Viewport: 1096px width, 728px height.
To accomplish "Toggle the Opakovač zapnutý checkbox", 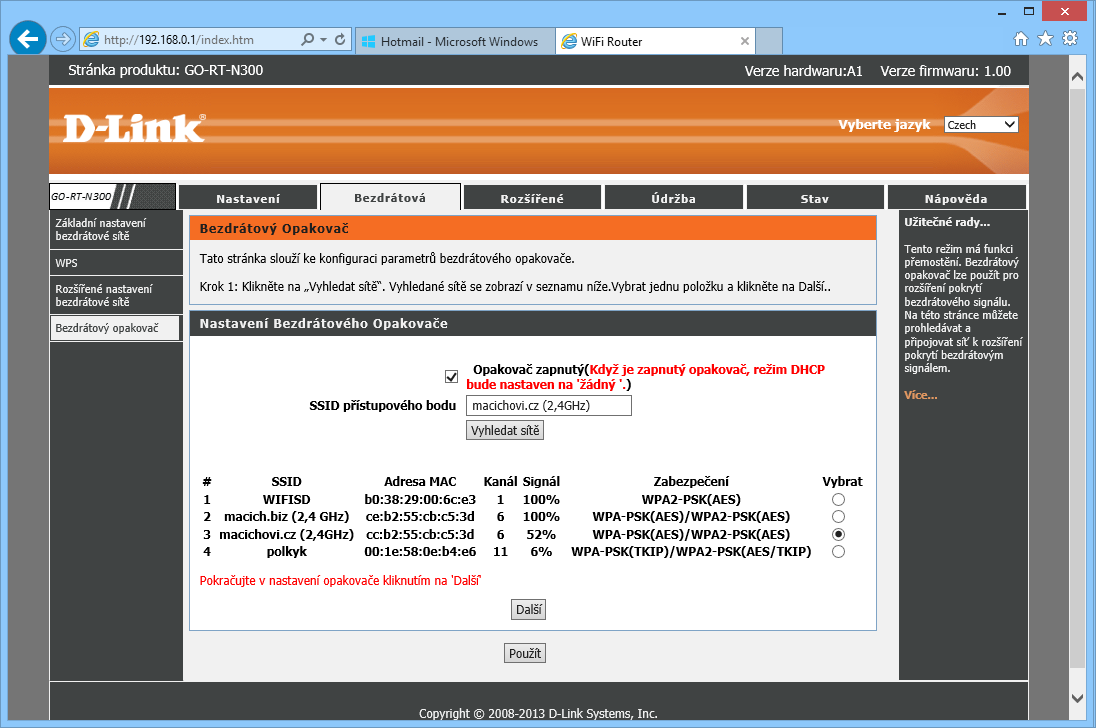I will [452, 376].
